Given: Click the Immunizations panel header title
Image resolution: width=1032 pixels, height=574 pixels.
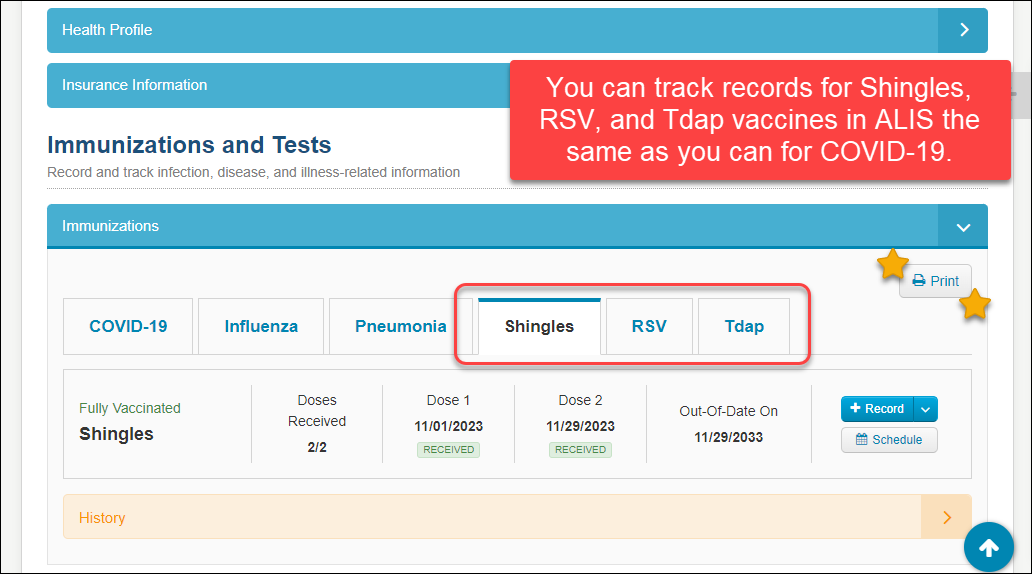Looking at the screenshot, I should pos(111,226).
